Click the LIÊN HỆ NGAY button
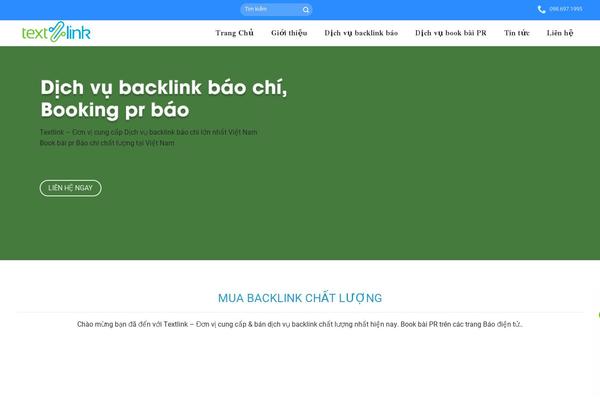 tap(70, 188)
